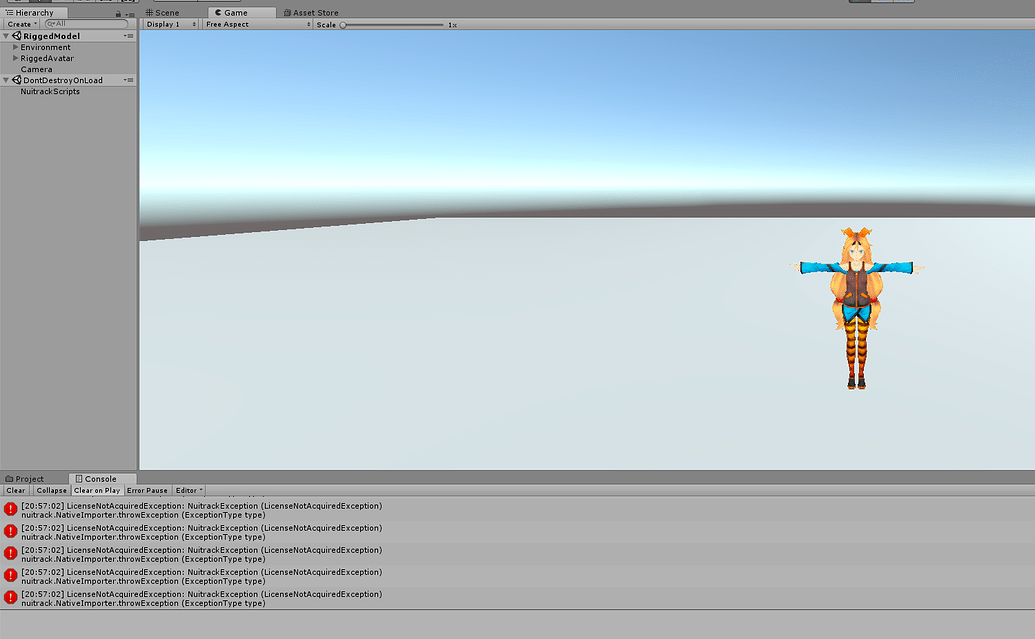The image size is (1035, 639).
Task: Disable Clear on Play
Action: point(97,490)
